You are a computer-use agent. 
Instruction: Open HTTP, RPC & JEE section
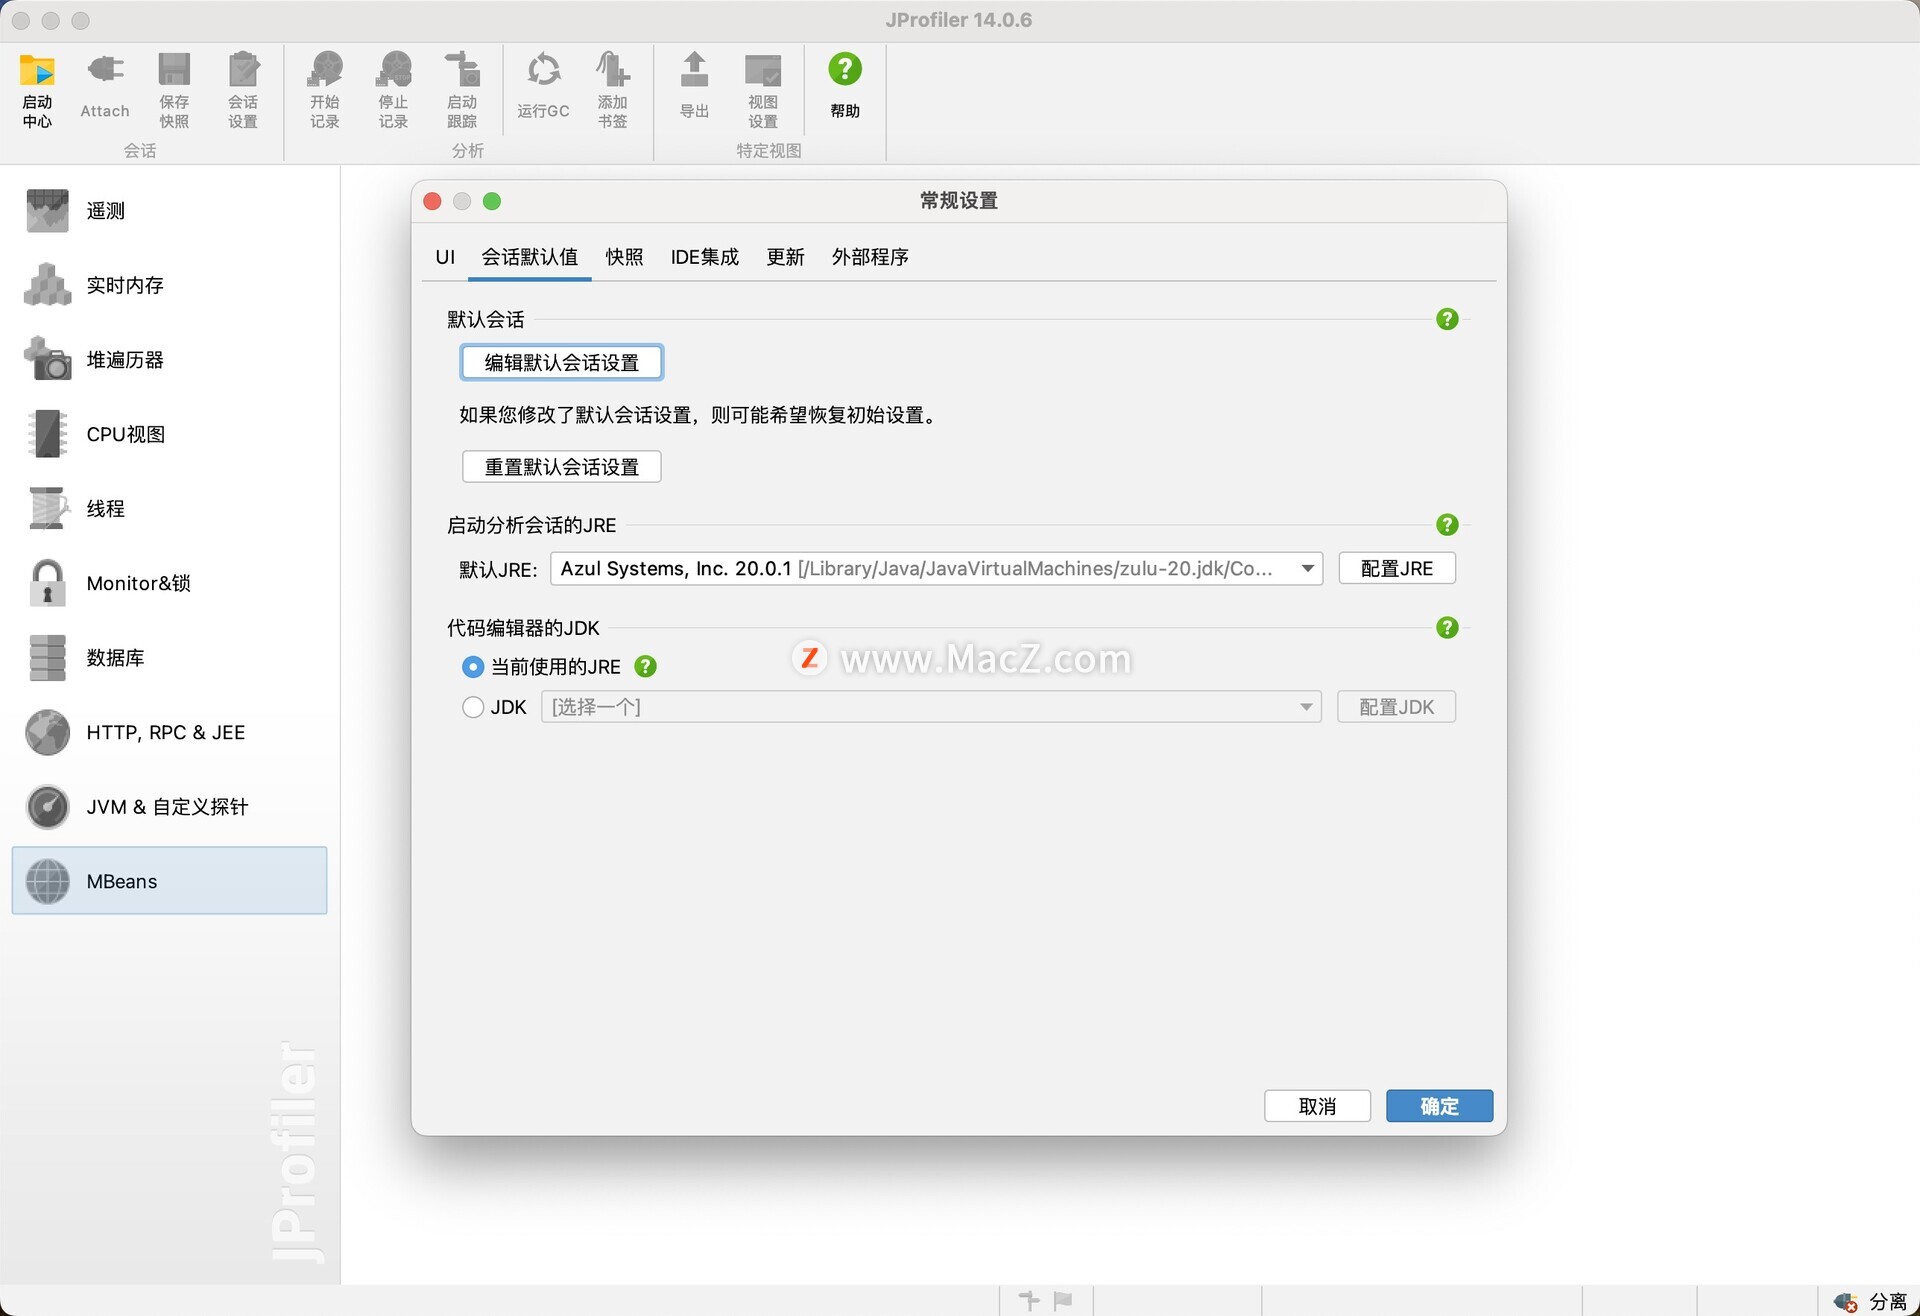click(170, 732)
